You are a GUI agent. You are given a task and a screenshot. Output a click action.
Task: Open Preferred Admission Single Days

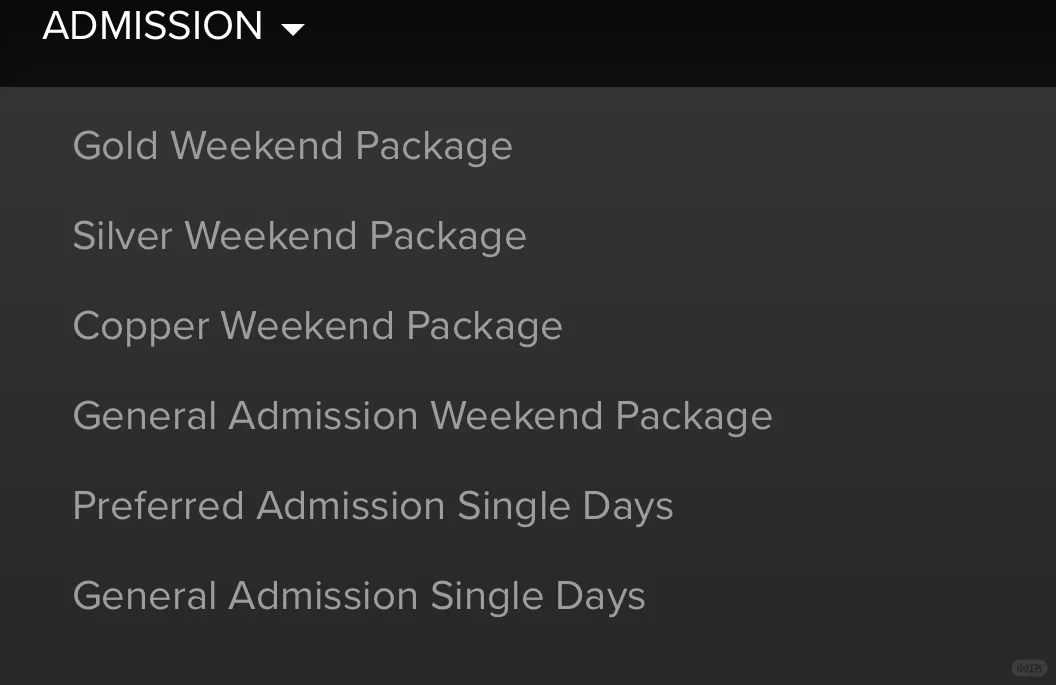[372, 506]
